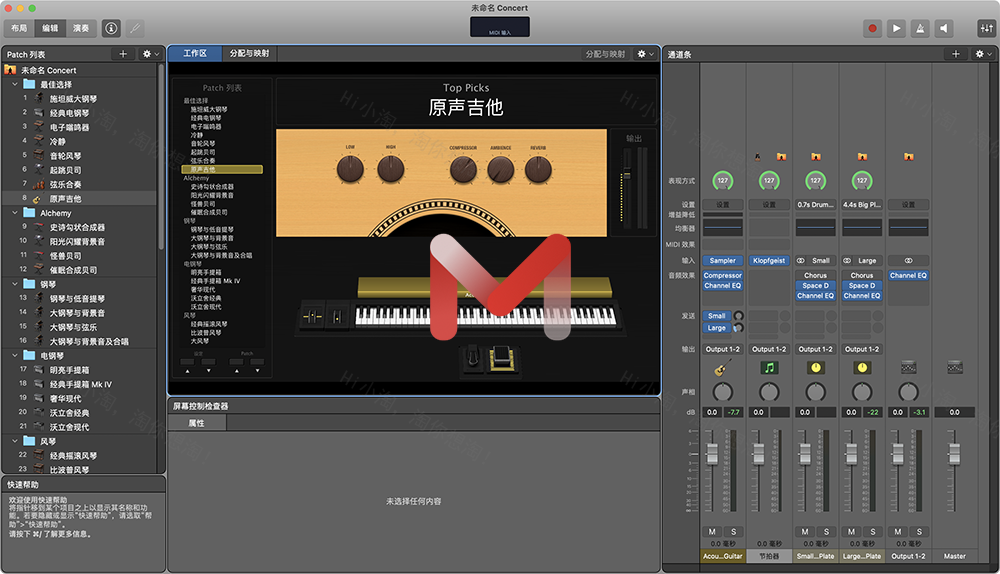
Task: Add a channel strip with plus button
Action: click(x=955, y=54)
